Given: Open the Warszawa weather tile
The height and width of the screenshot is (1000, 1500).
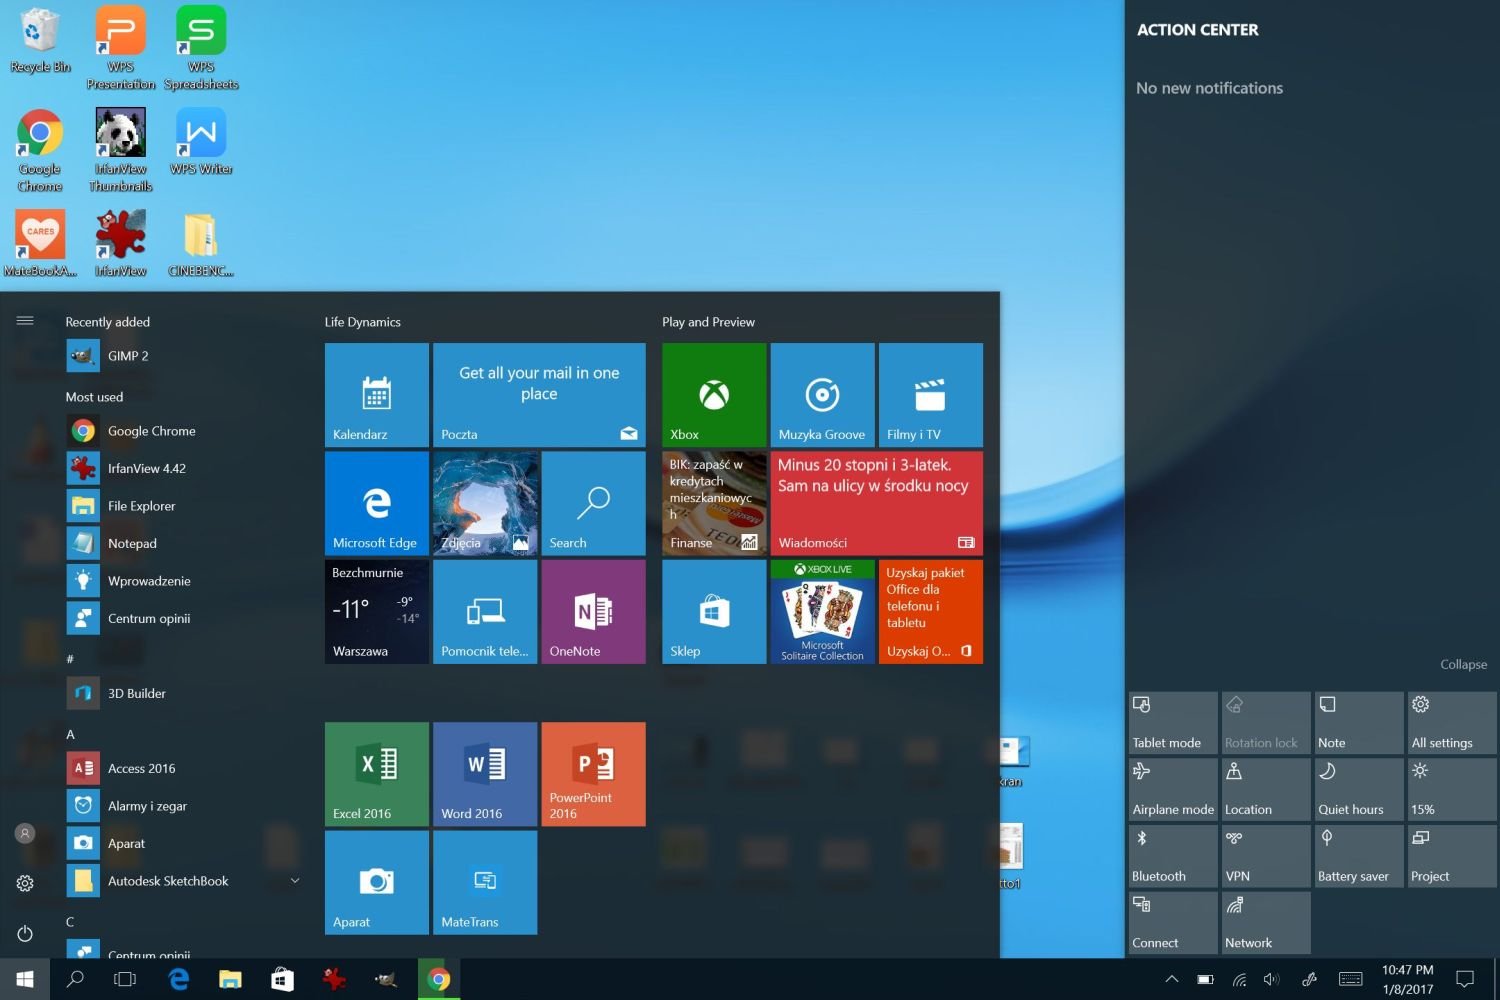Looking at the screenshot, I should point(376,611).
